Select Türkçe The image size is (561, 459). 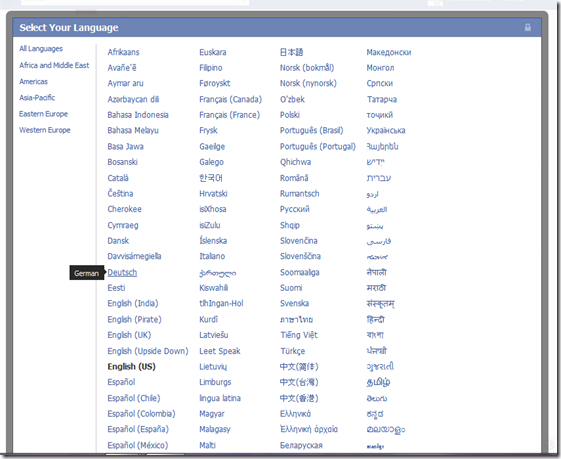pyautogui.click(x=292, y=351)
